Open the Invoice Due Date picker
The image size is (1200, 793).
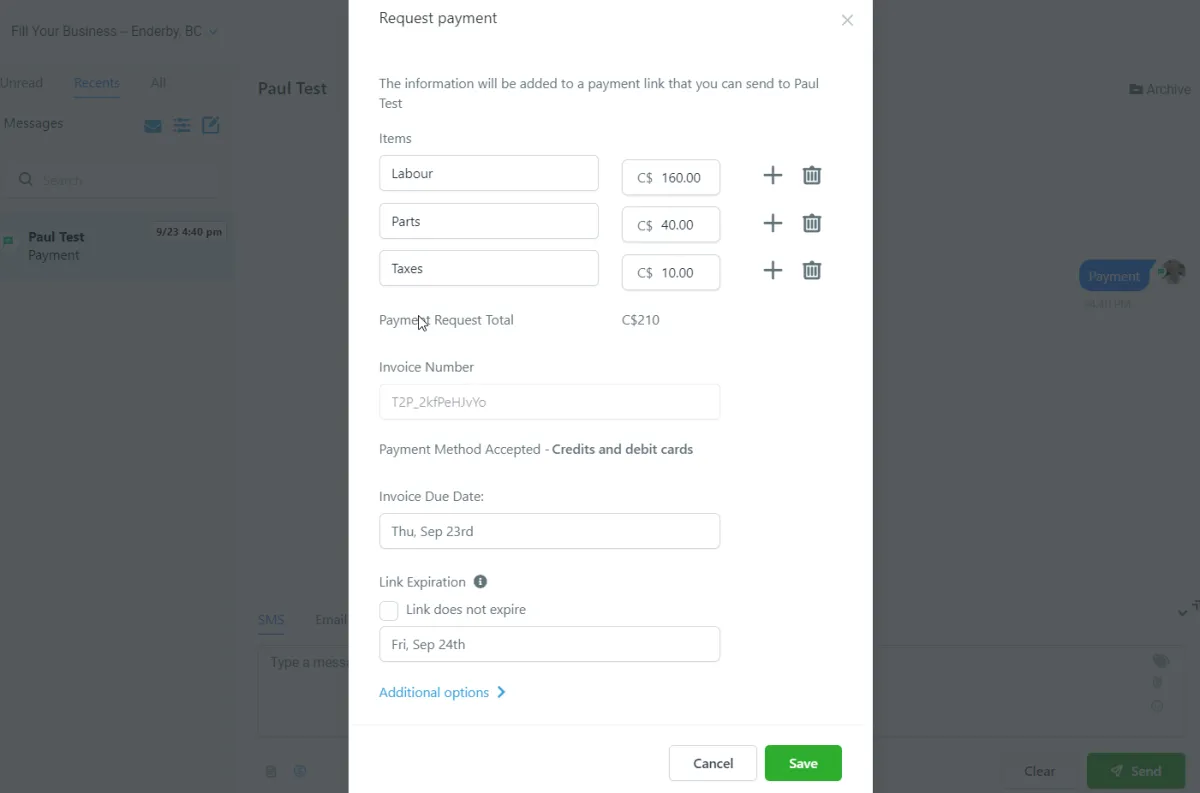(x=549, y=531)
